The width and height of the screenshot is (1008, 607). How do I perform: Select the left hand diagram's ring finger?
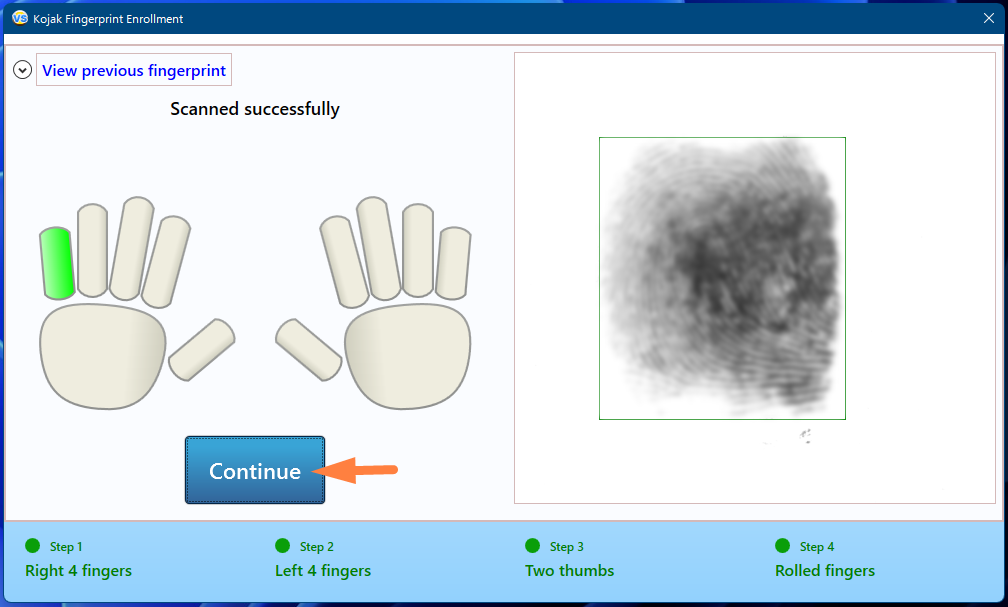point(93,250)
